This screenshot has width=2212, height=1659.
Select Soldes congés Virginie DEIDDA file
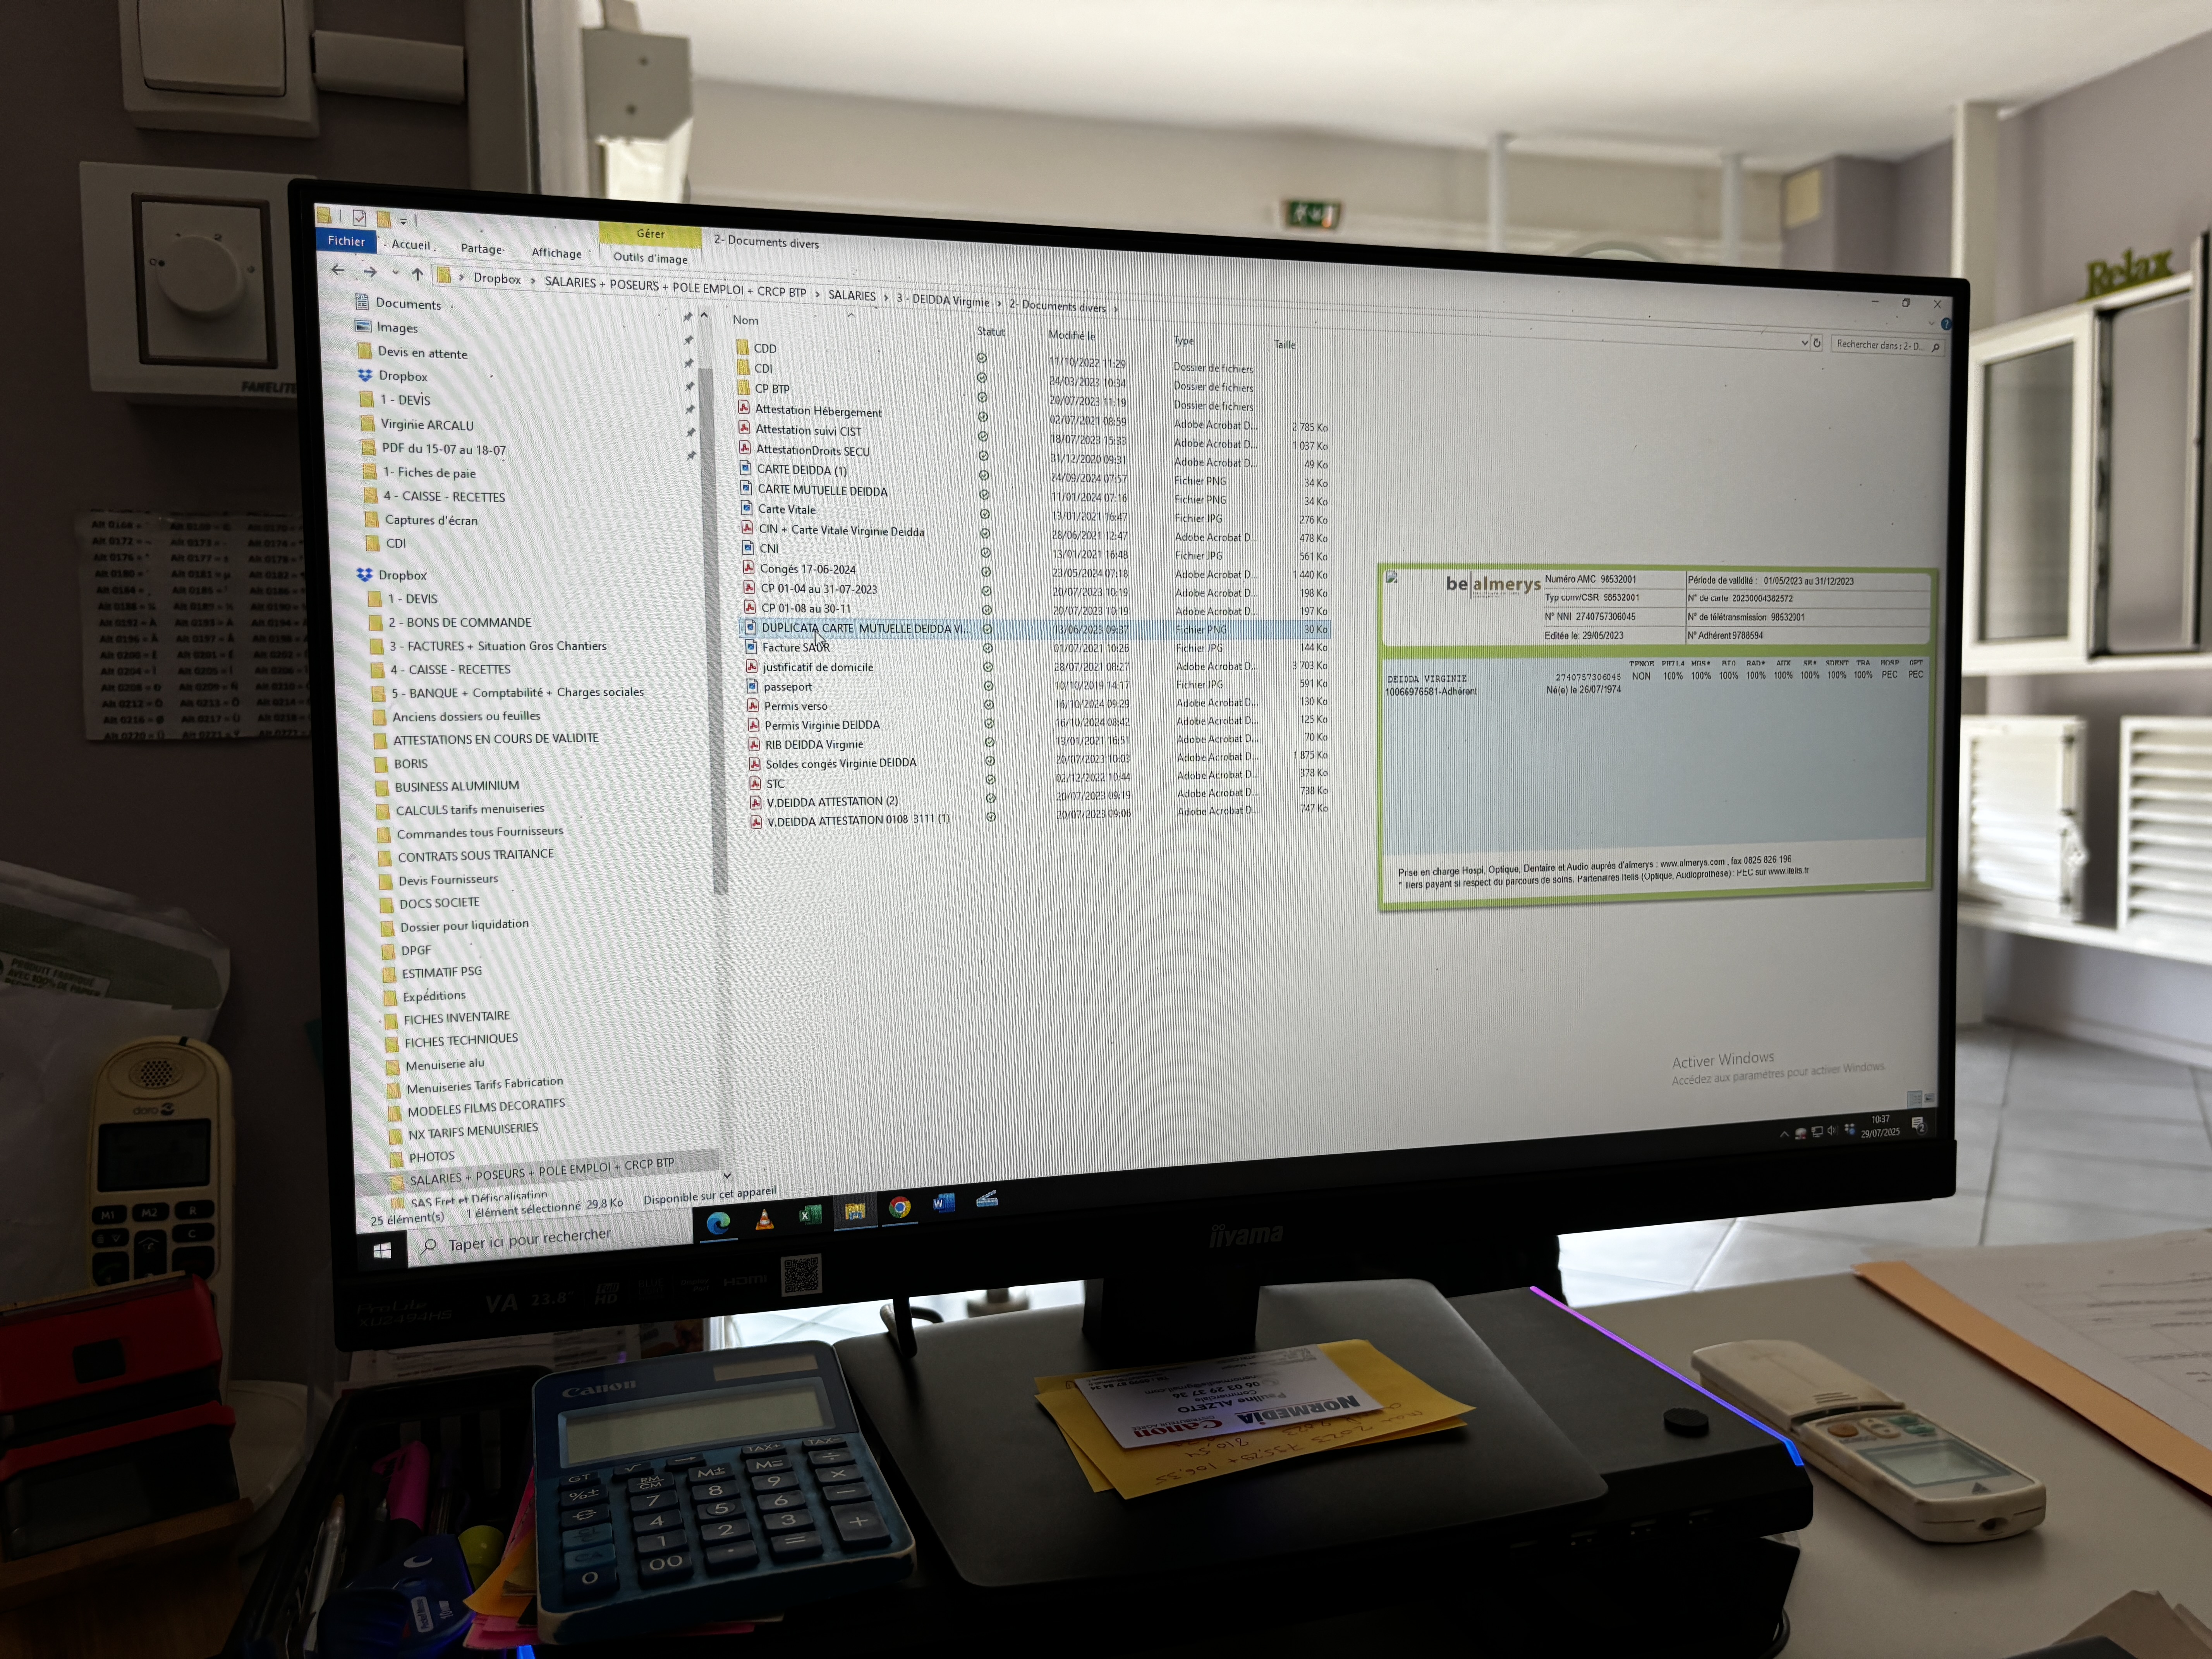click(840, 763)
